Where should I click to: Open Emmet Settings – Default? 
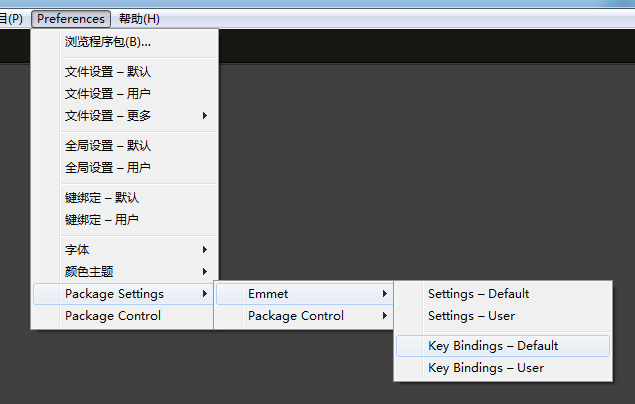pyautogui.click(x=478, y=294)
